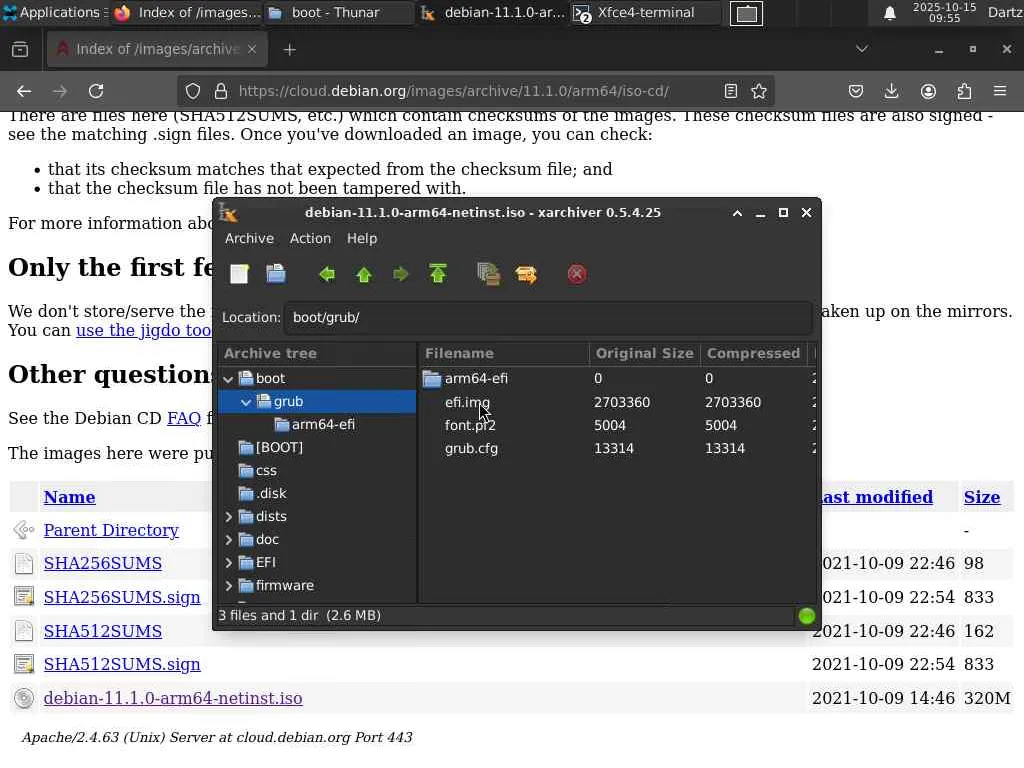
Task: Click the padlock icon in address bar
Action: pos(221,91)
